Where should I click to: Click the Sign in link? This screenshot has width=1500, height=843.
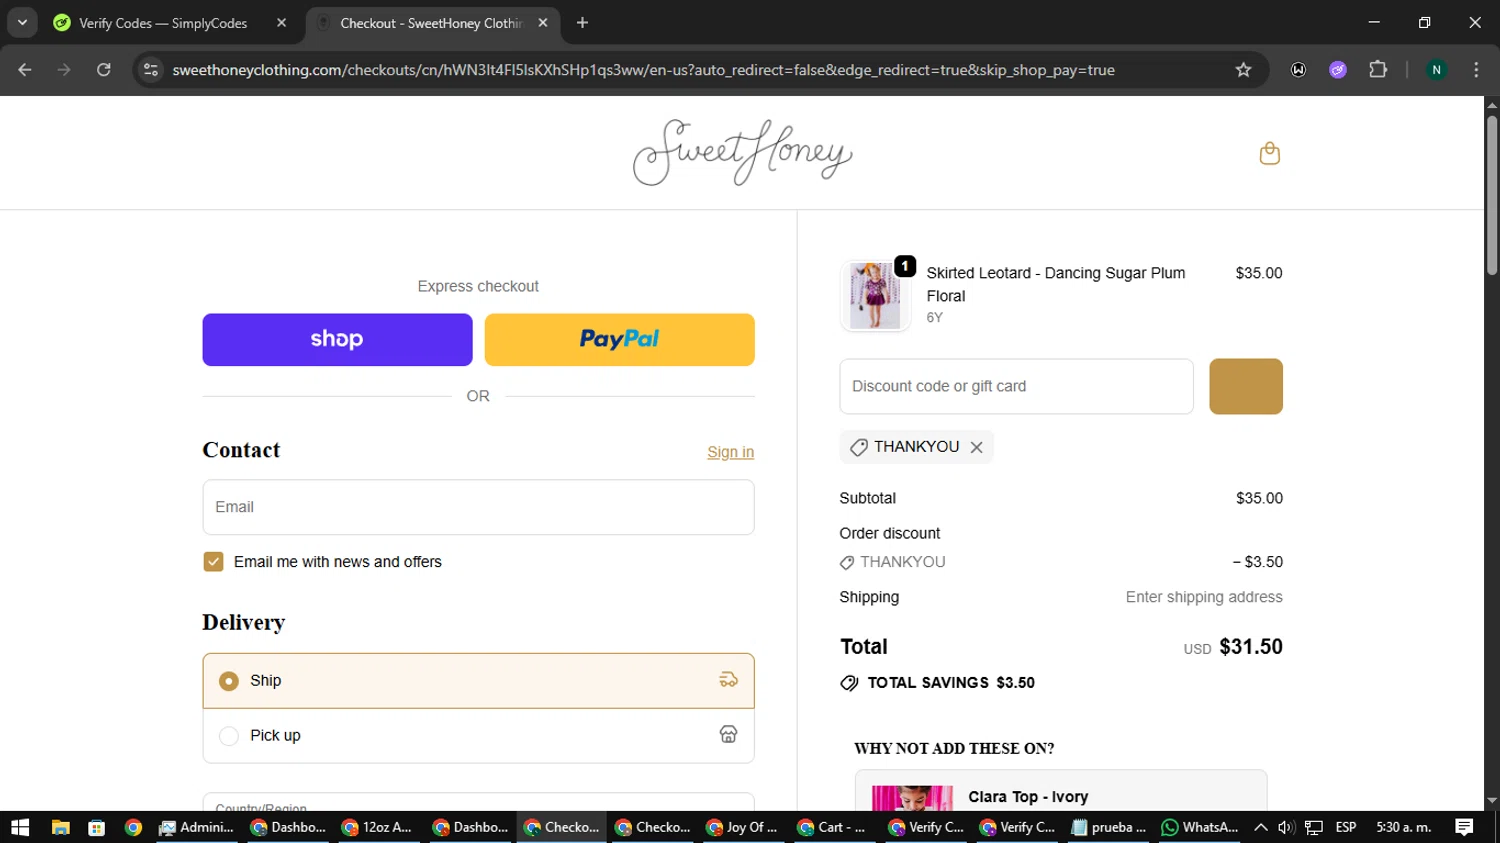pyautogui.click(x=730, y=452)
